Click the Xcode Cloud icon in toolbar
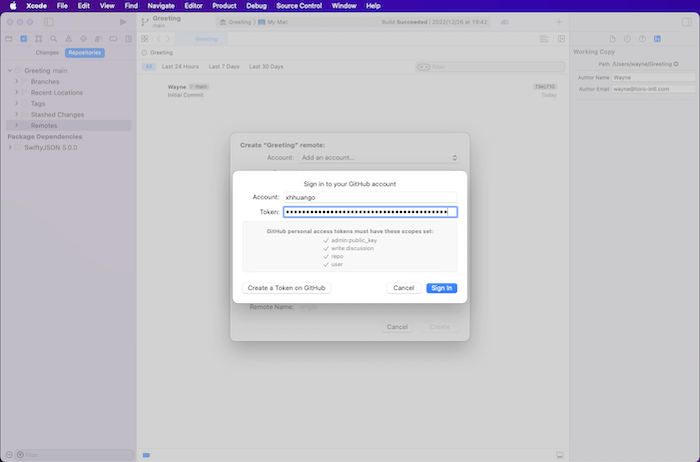 coord(504,22)
